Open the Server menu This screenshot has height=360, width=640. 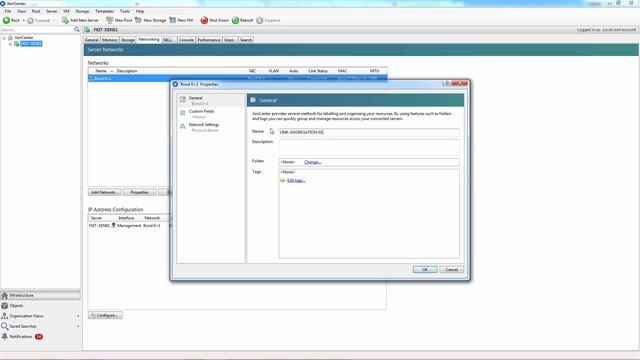click(x=51, y=11)
